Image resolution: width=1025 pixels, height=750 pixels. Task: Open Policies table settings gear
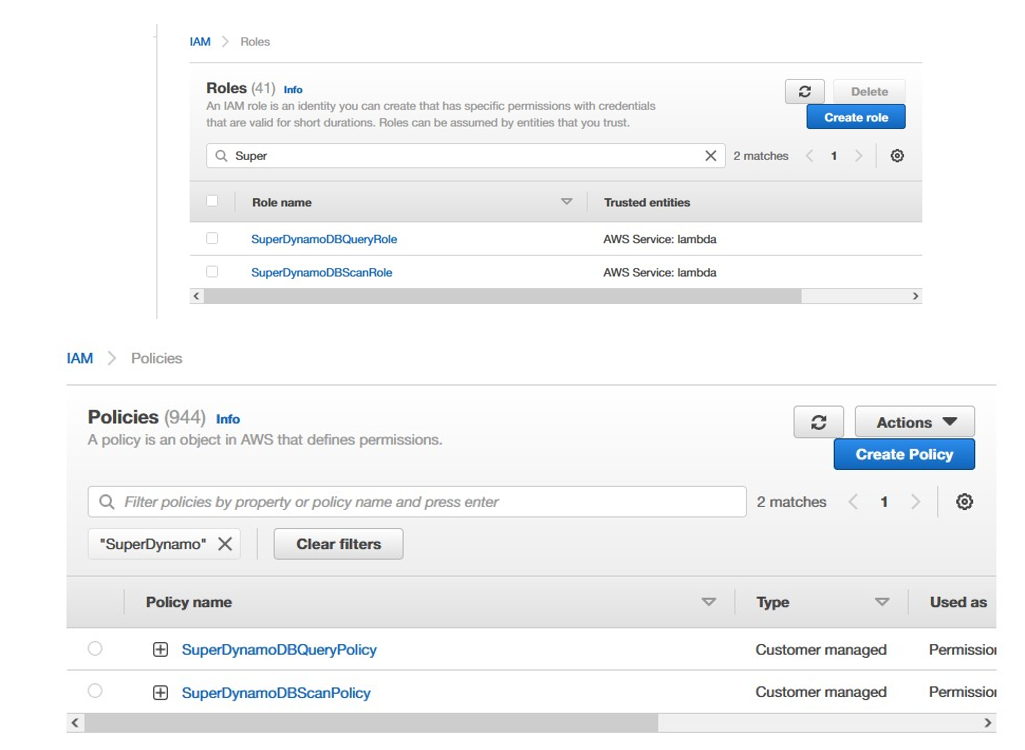pos(964,502)
